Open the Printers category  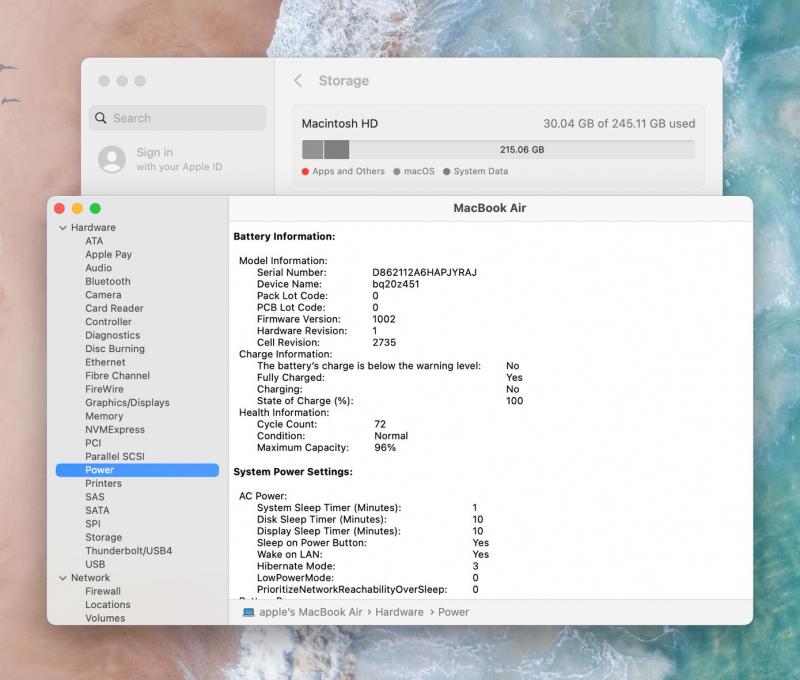coord(104,484)
